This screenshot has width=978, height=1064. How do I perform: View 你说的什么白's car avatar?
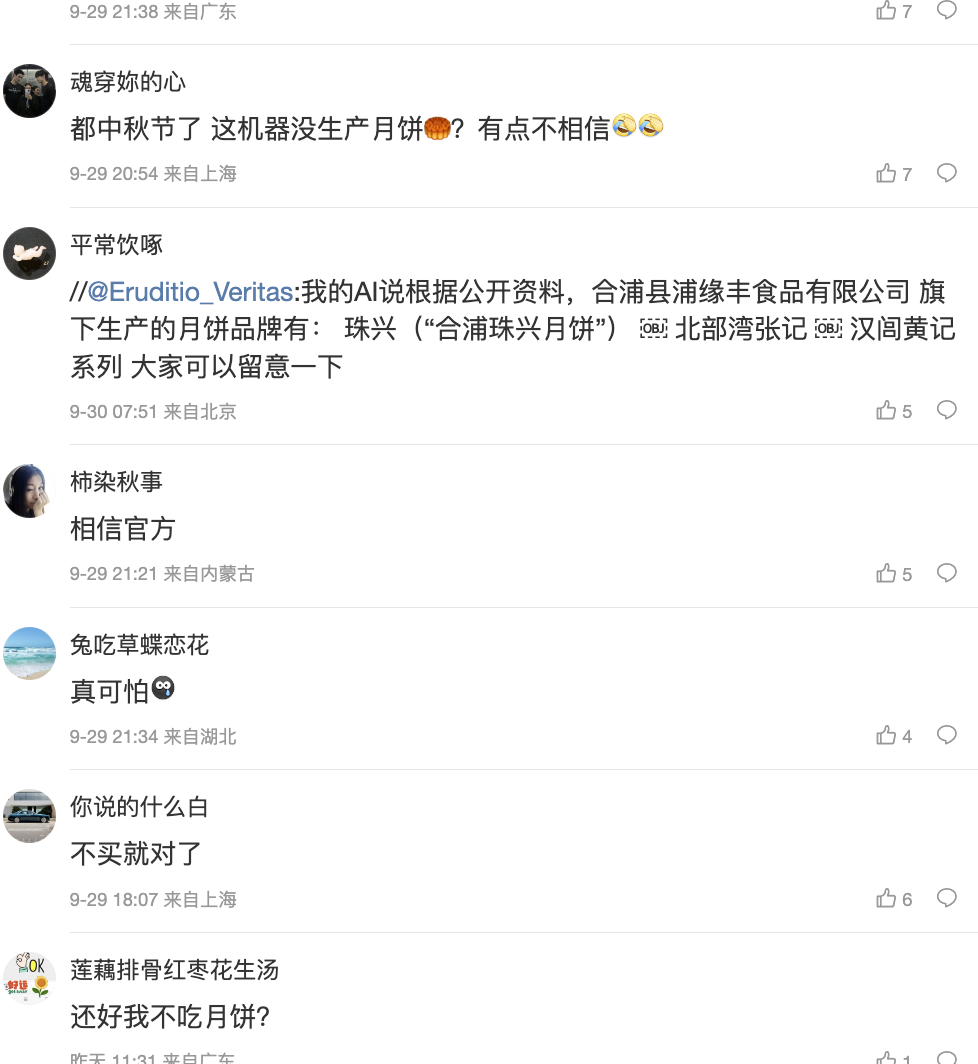[x=29, y=816]
